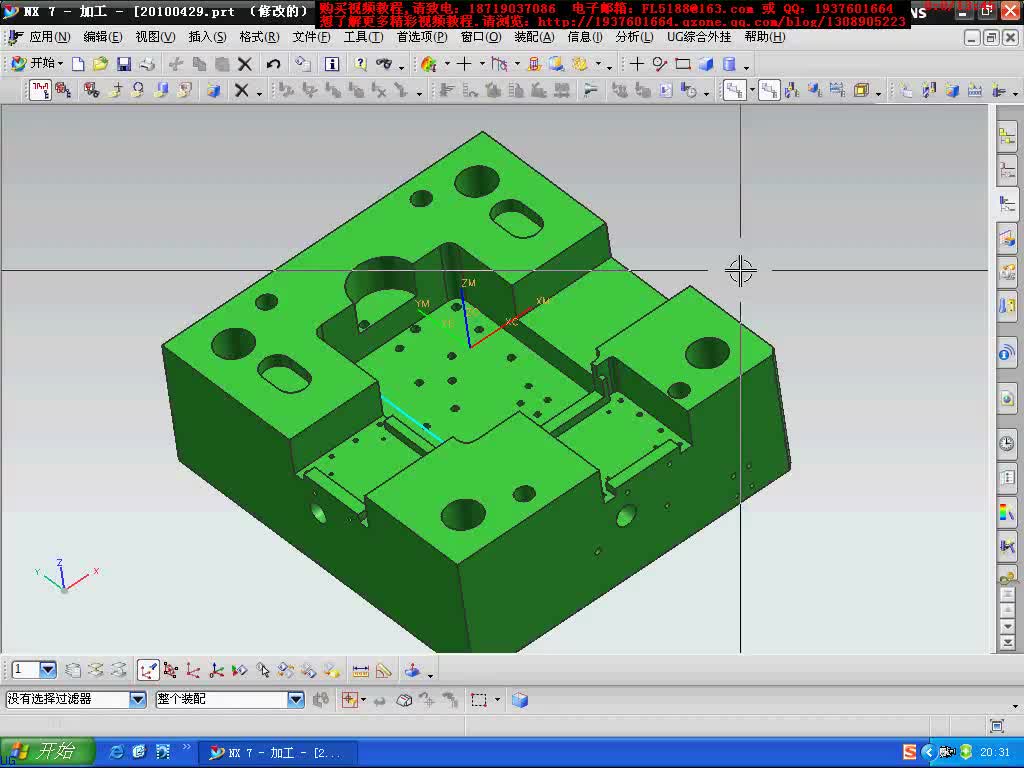Open the 插入(S) menu
Screen dimensions: 1024x768
(x=208, y=37)
